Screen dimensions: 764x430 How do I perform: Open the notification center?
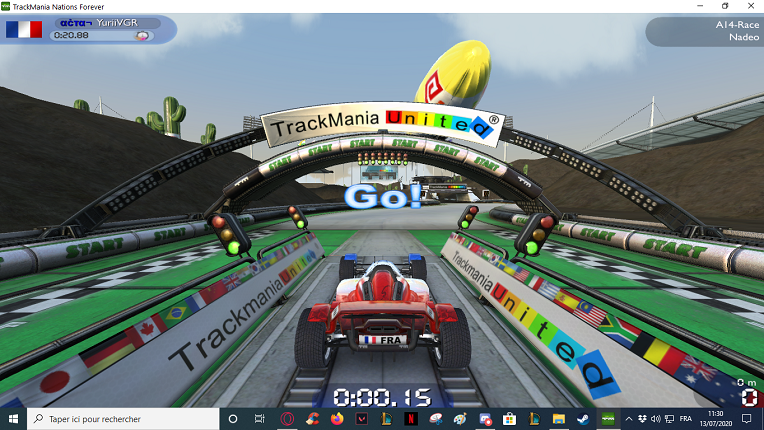coord(747,419)
